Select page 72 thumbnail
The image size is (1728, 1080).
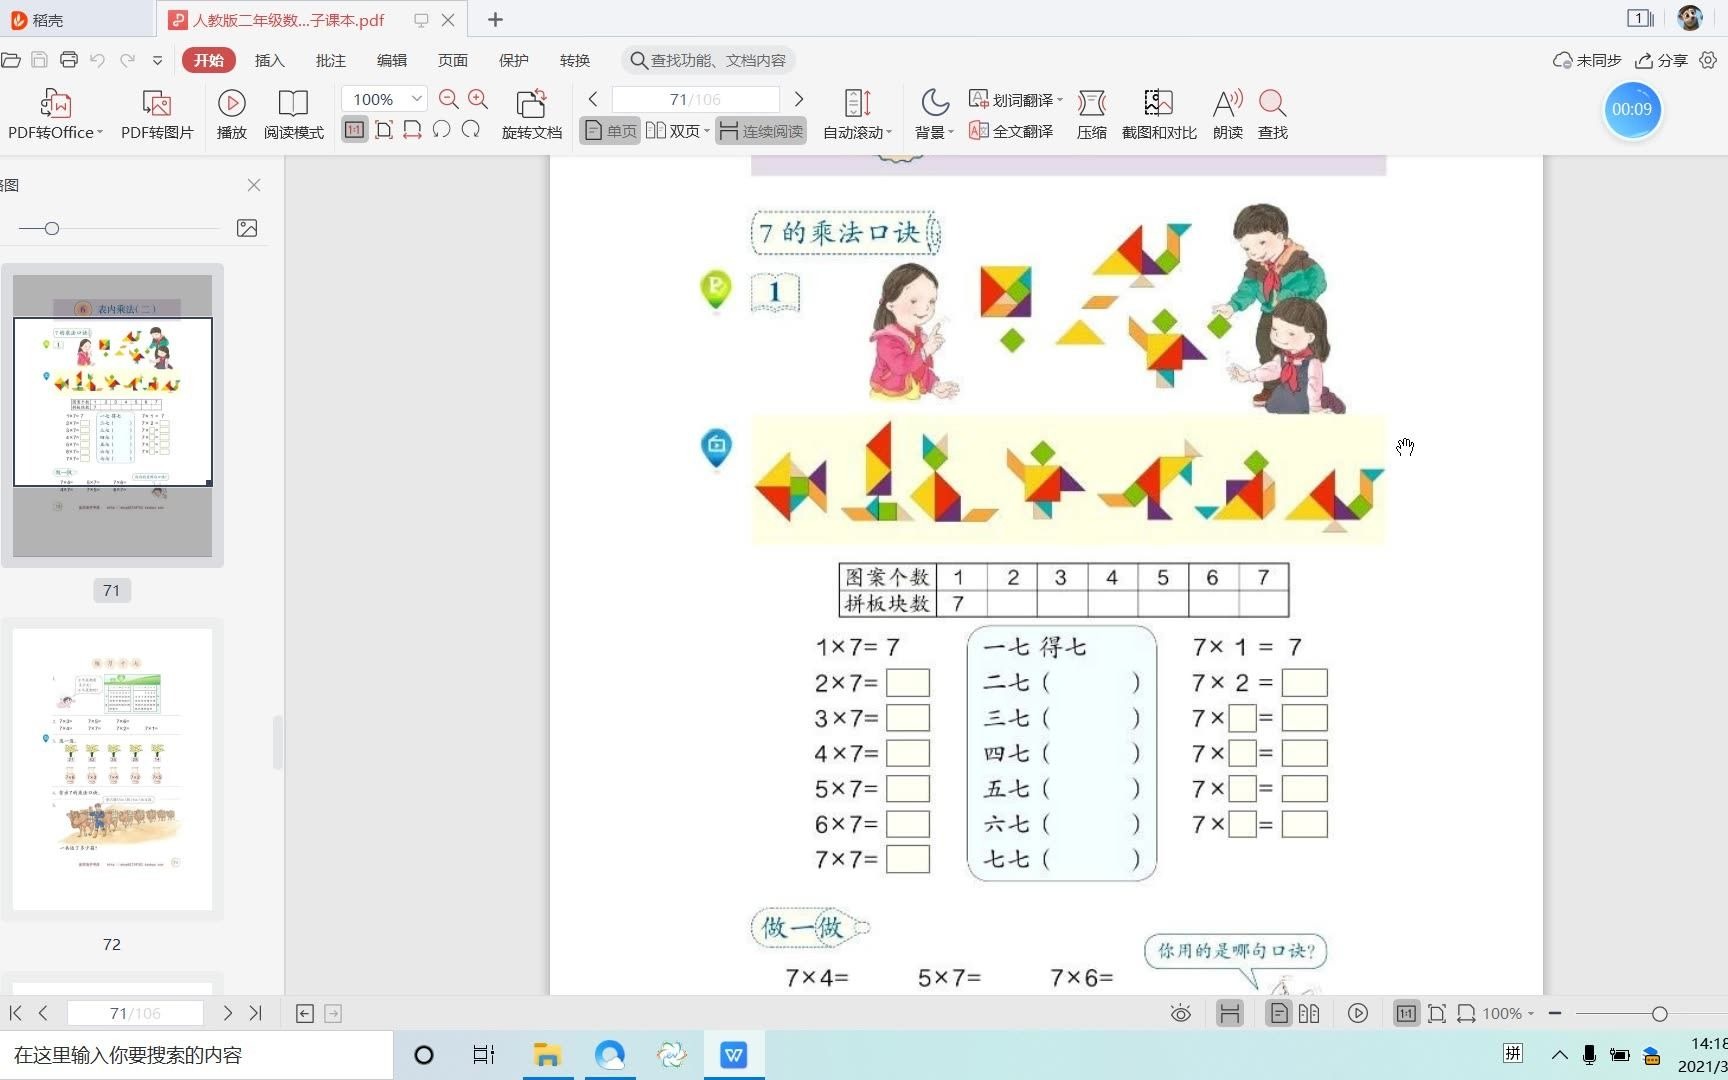coord(112,769)
